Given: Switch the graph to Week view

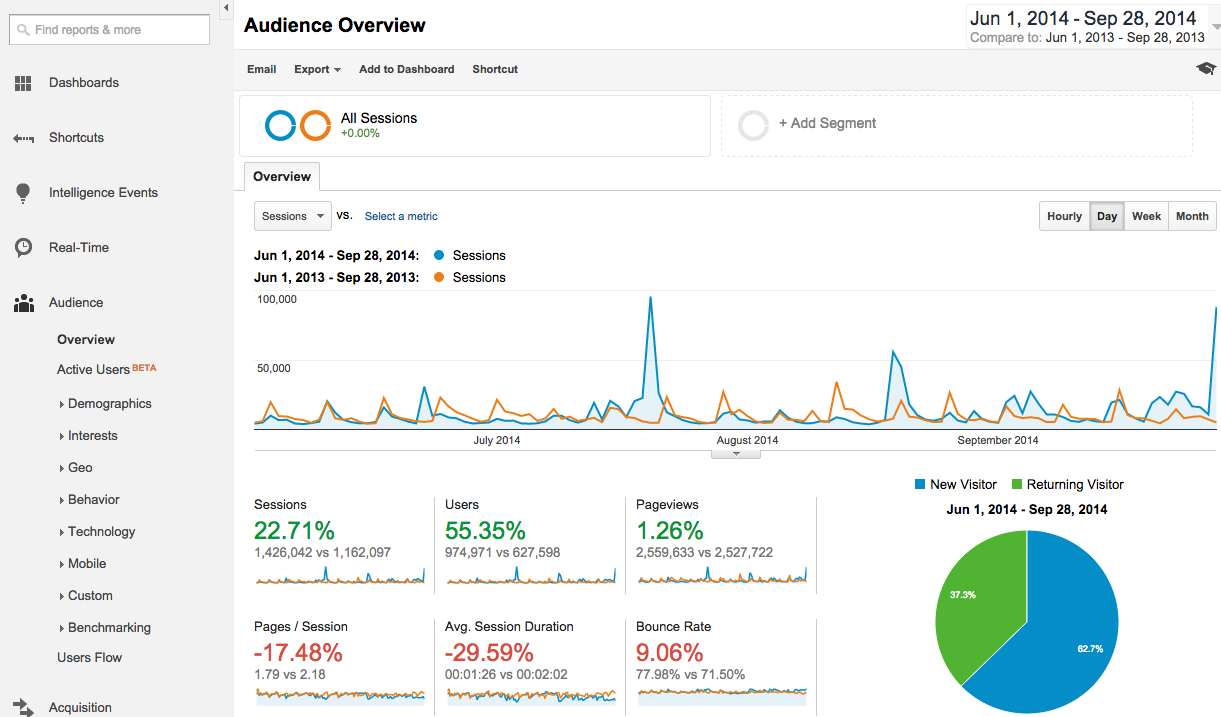Looking at the screenshot, I should (1146, 216).
